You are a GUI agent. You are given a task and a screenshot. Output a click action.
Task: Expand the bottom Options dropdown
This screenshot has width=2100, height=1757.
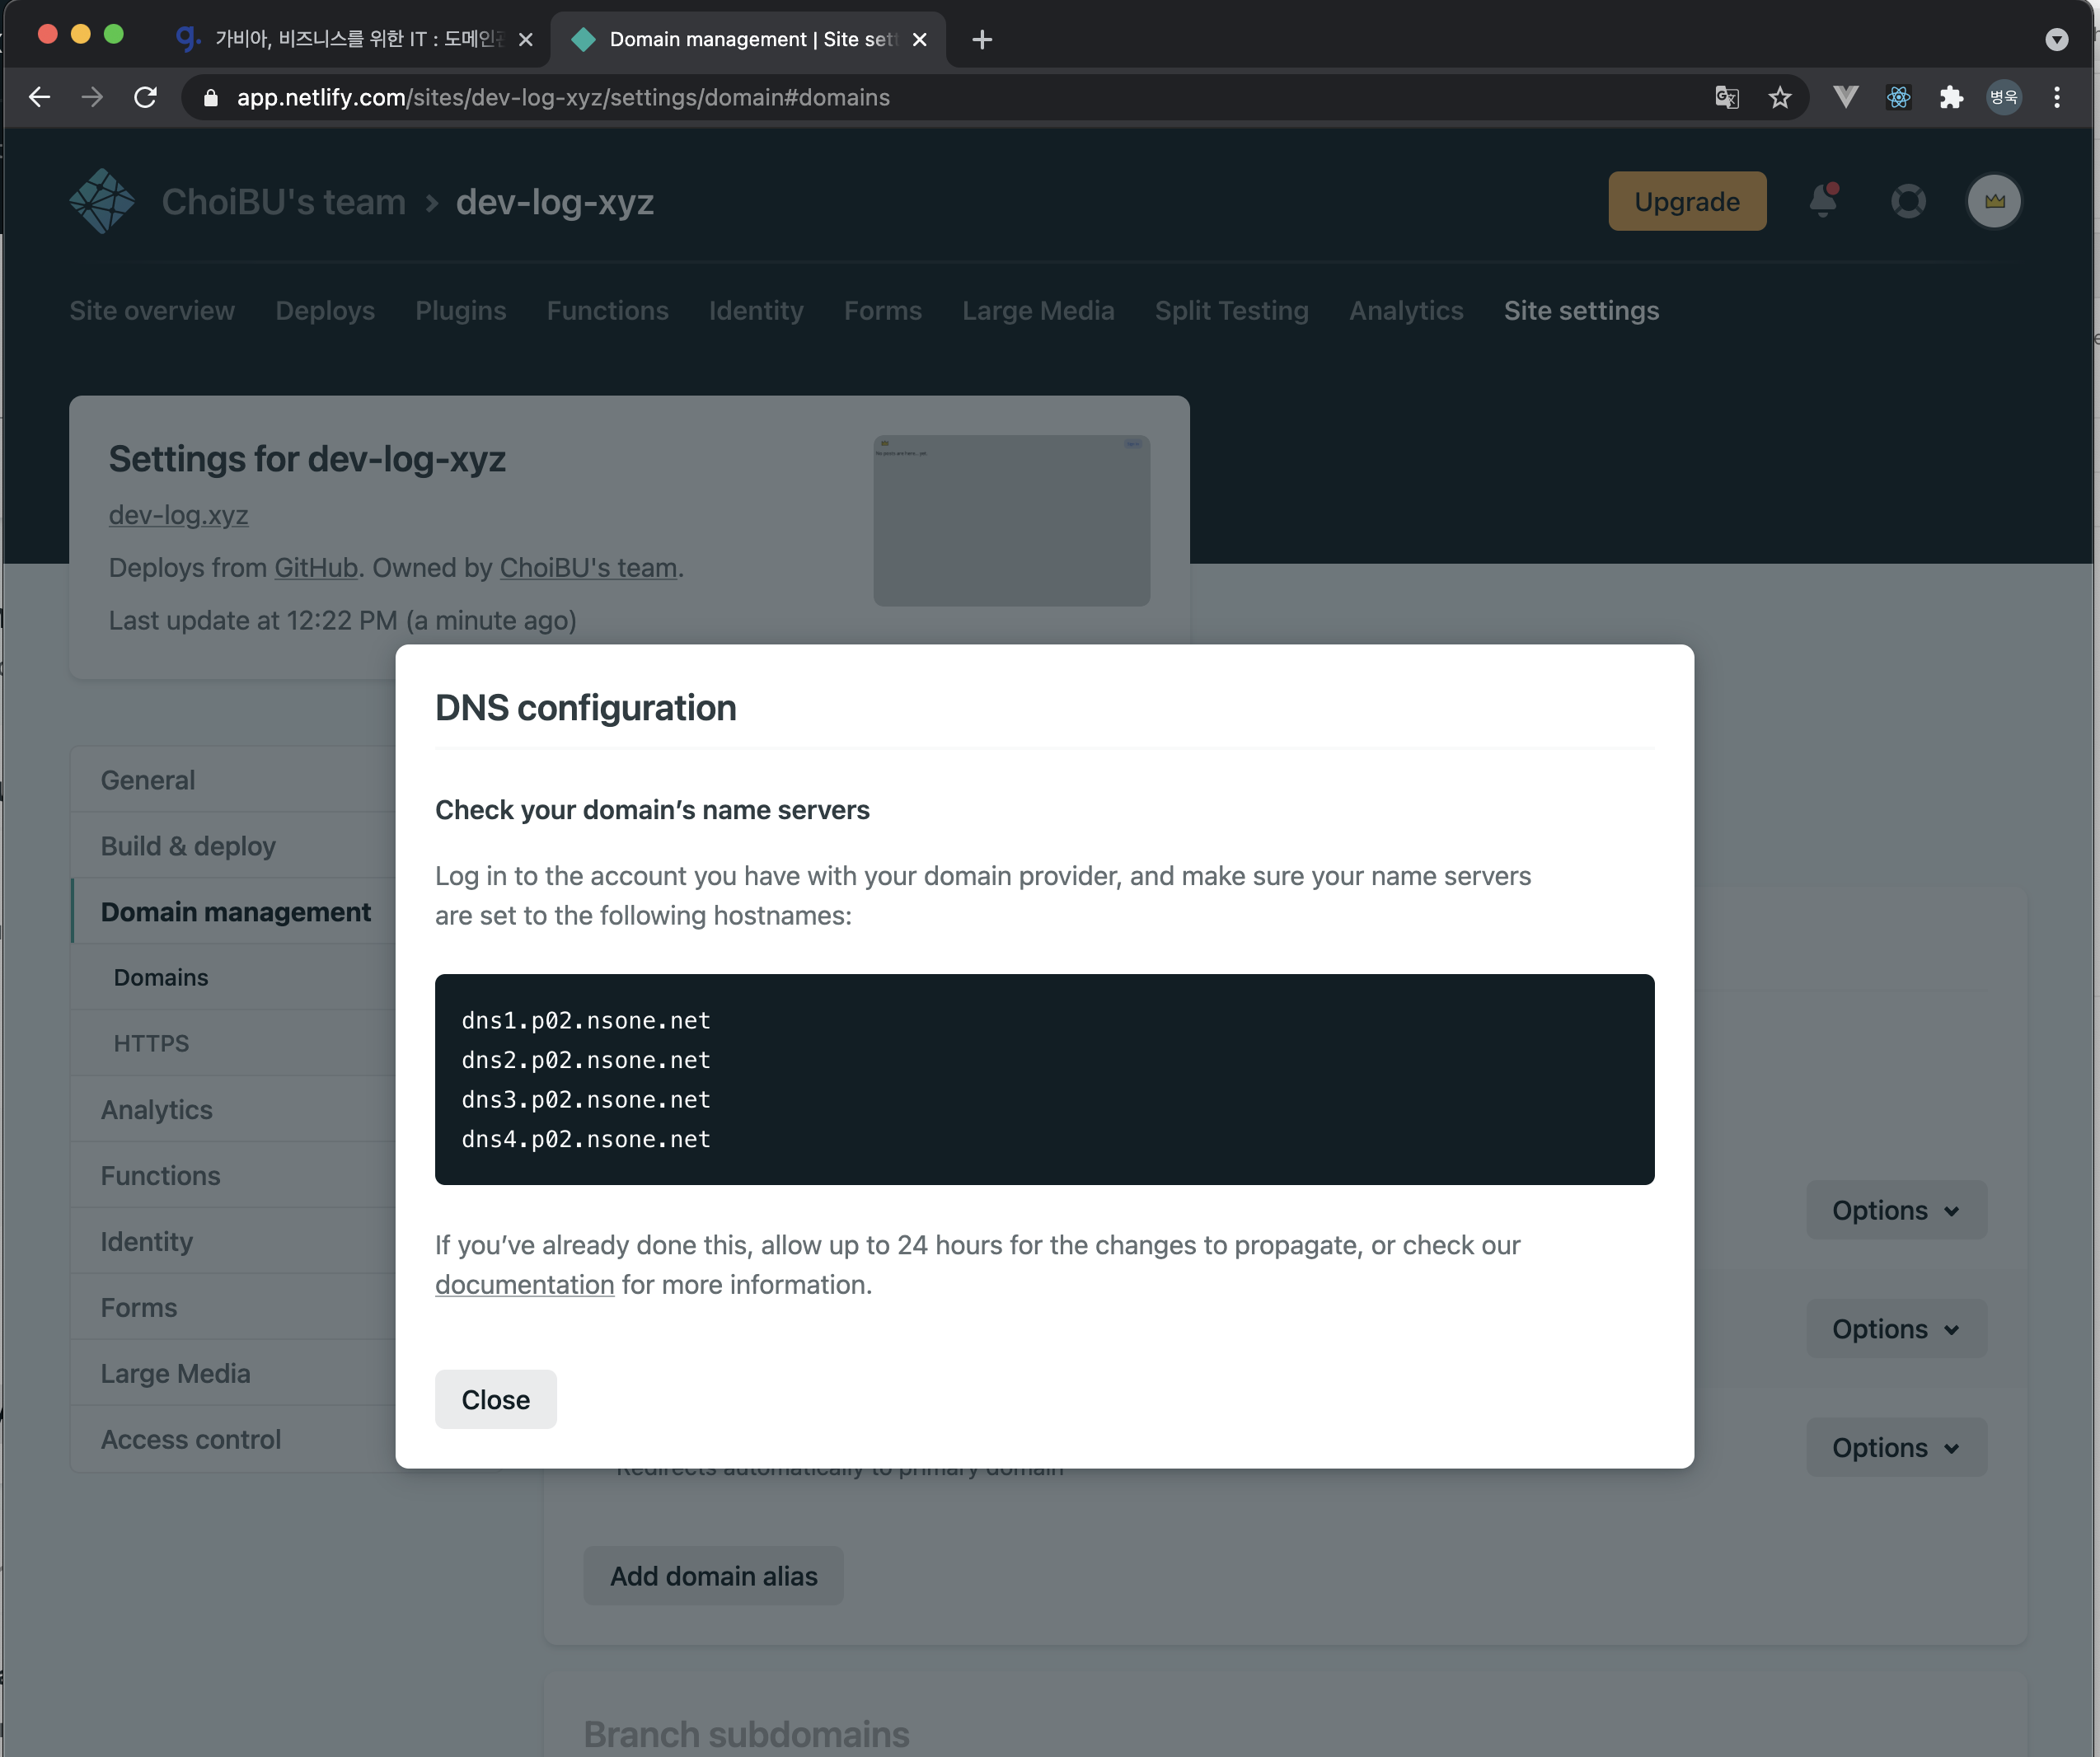pos(1895,1447)
